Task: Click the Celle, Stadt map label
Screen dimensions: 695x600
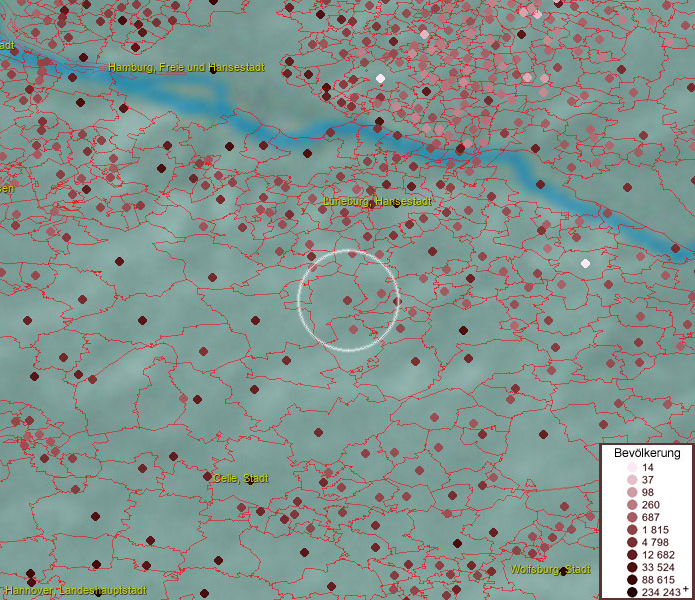Action: tap(241, 479)
